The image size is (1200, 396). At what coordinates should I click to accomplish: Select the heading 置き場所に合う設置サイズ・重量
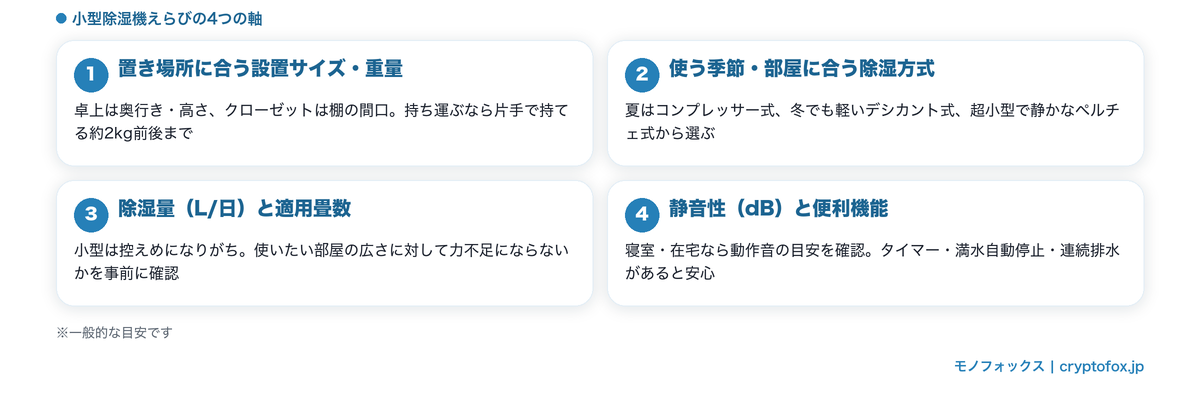[260, 70]
